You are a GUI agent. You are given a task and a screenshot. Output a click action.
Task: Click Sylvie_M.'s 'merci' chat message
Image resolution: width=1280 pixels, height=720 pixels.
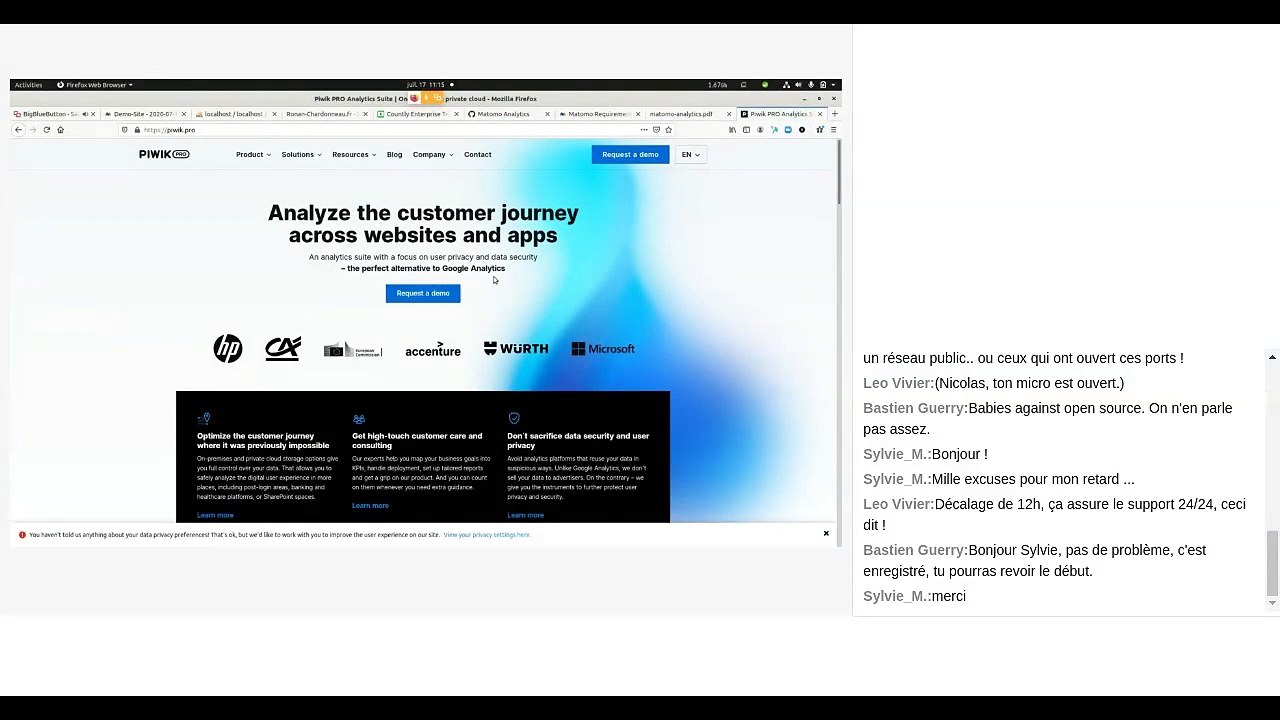point(949,596)
